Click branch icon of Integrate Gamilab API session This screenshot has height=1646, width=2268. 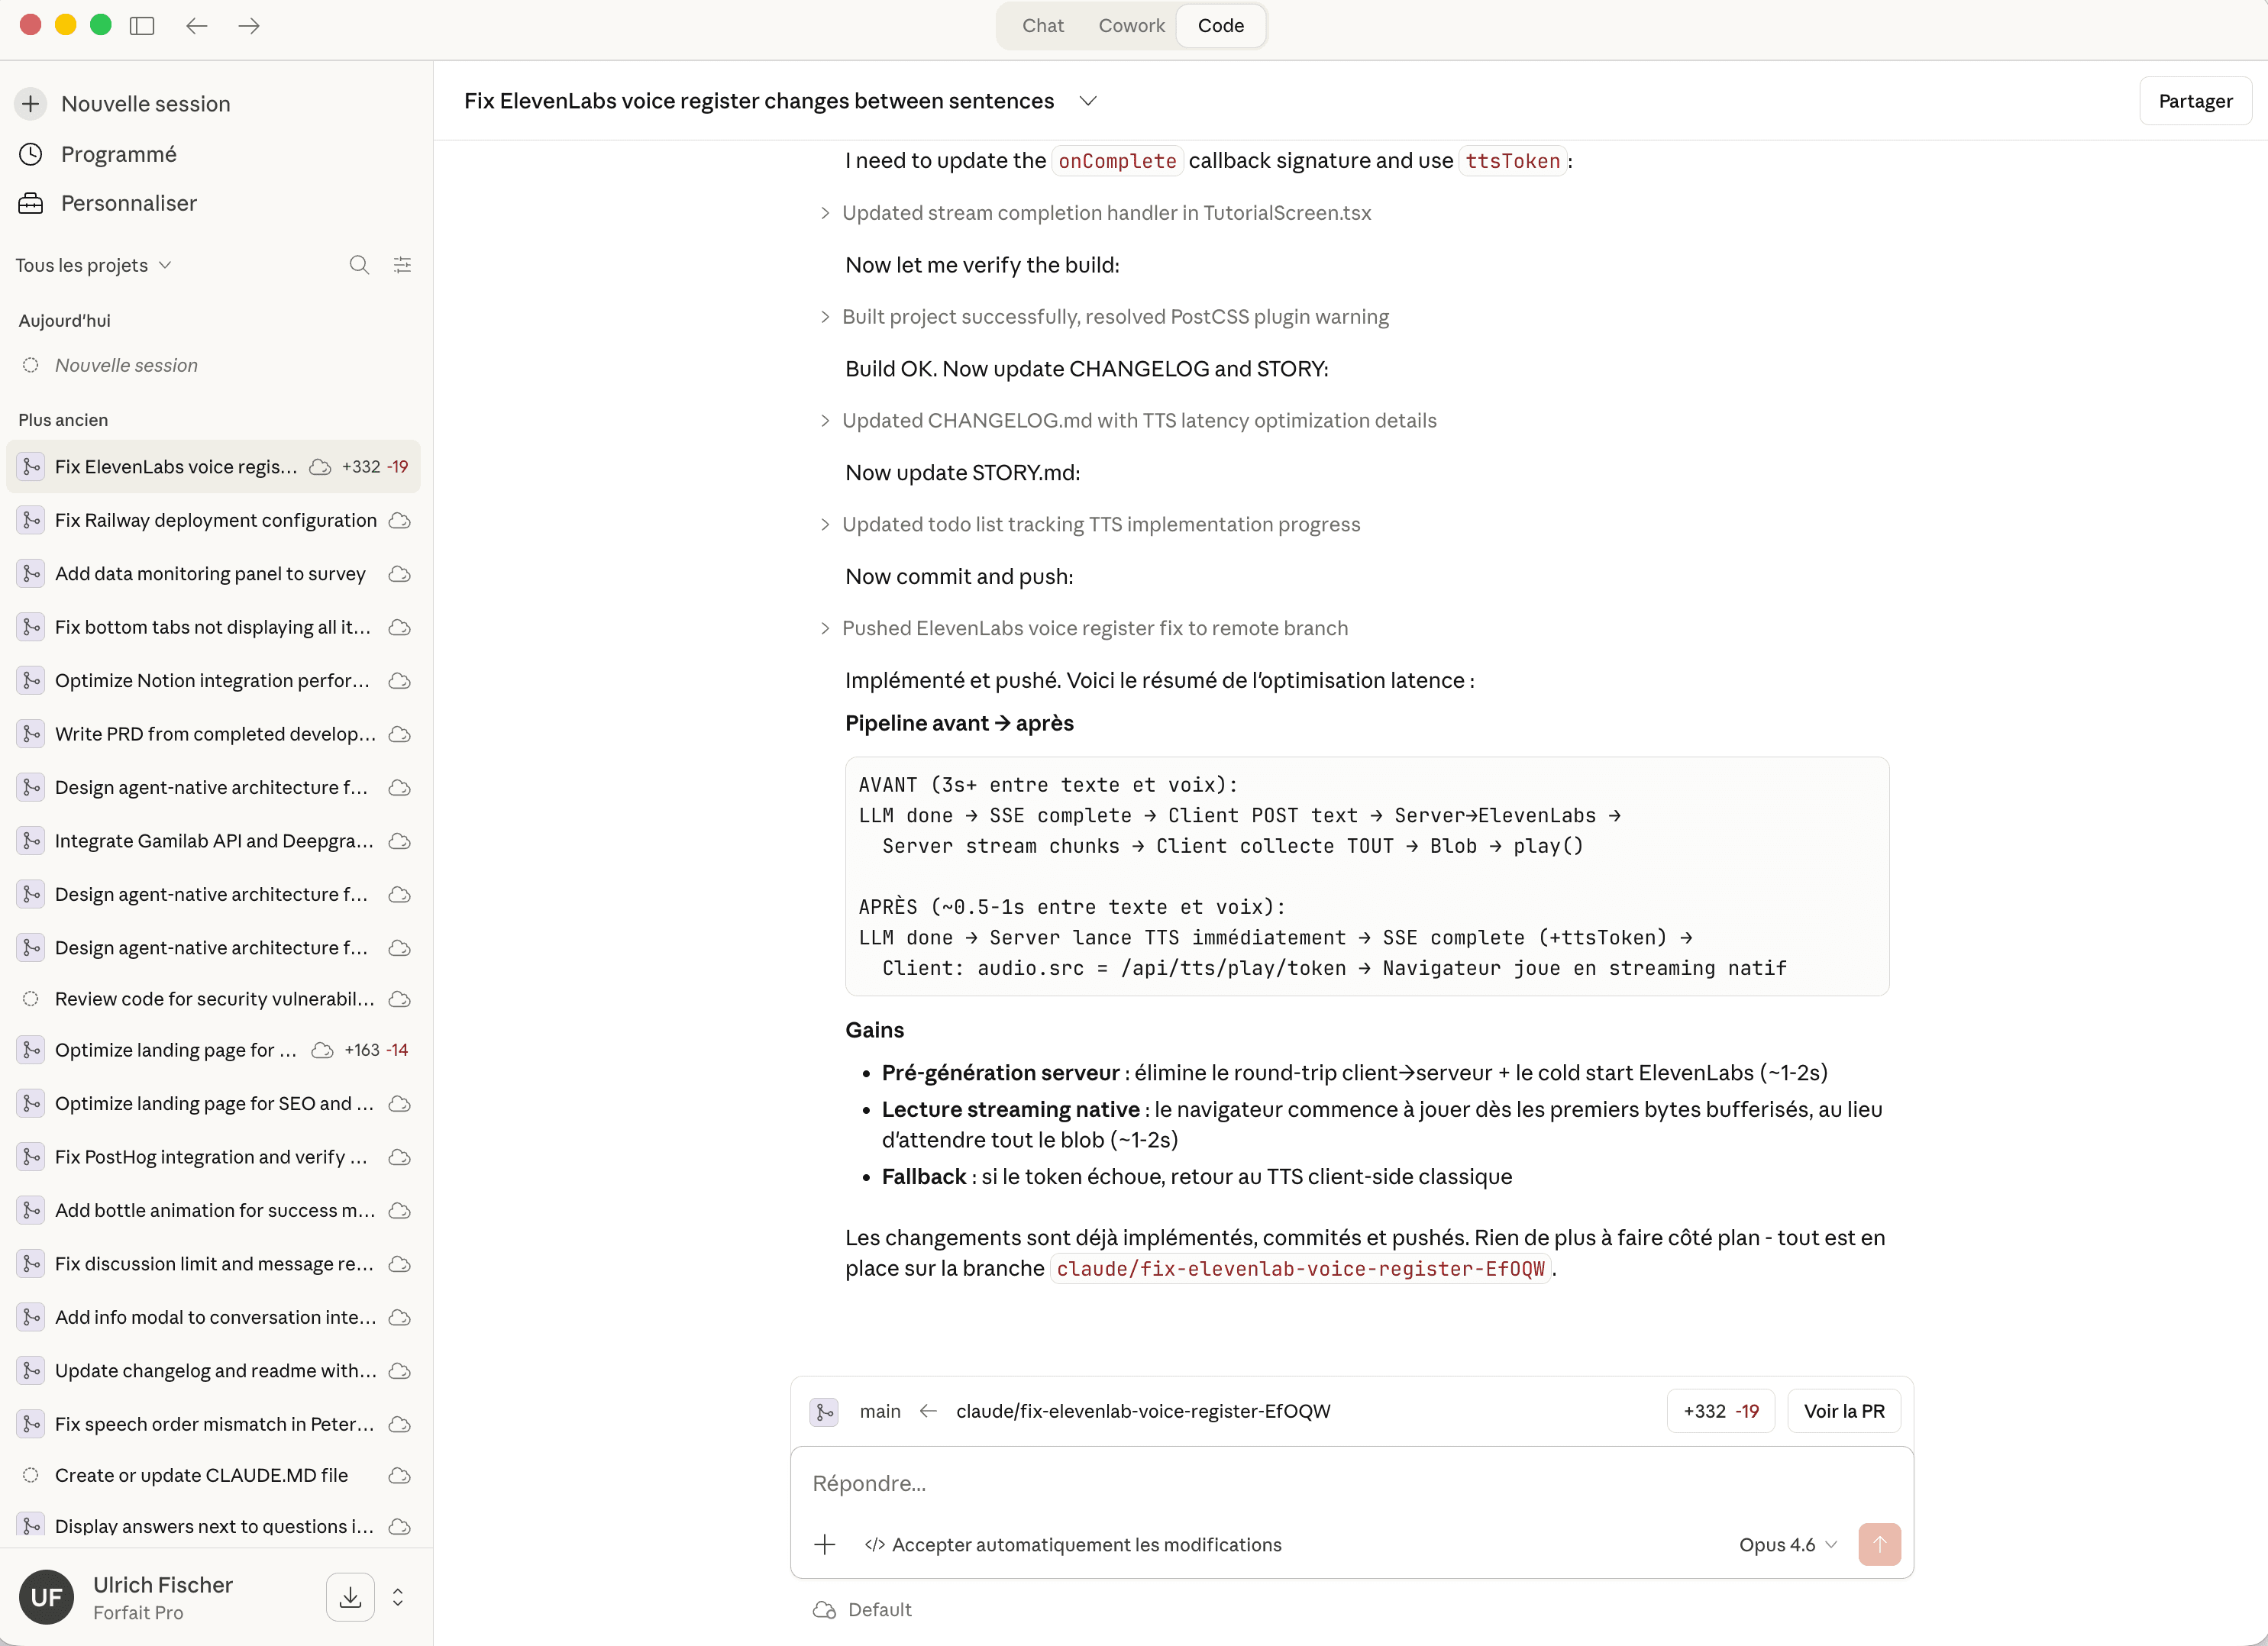[x=31, y=840]
